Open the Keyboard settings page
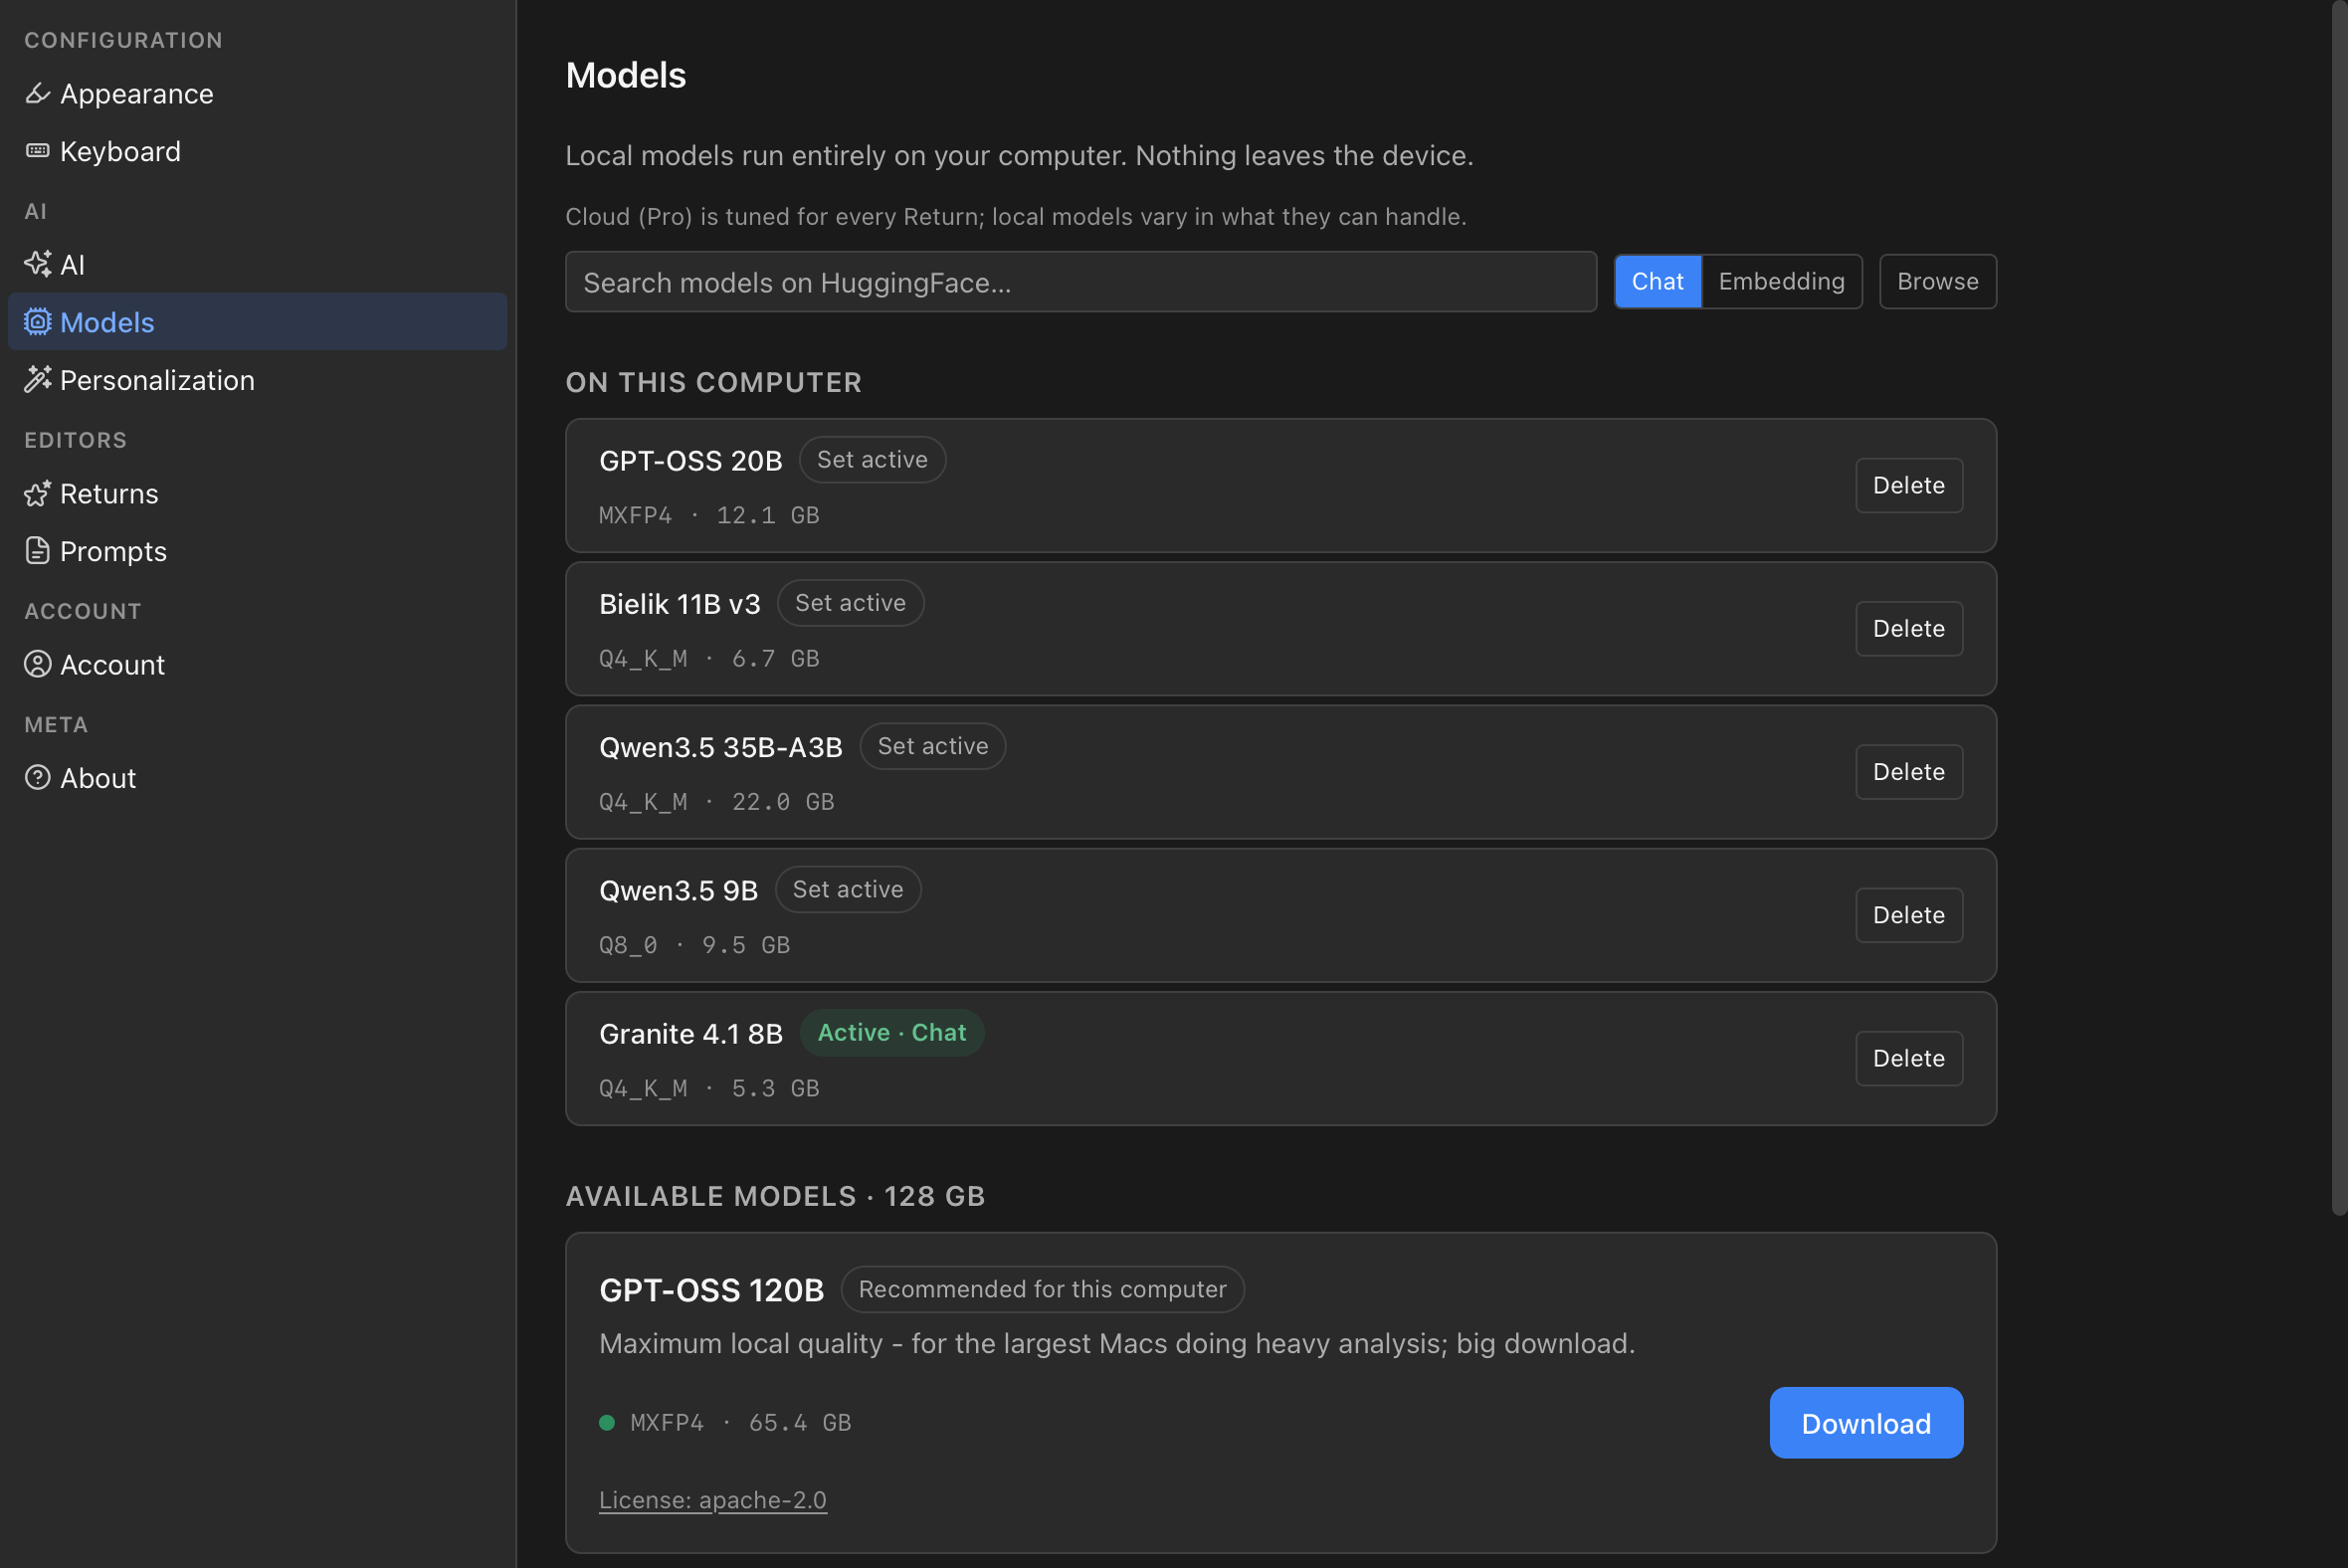Viewport: 2348px width, 1568px height. pos(257,151)
